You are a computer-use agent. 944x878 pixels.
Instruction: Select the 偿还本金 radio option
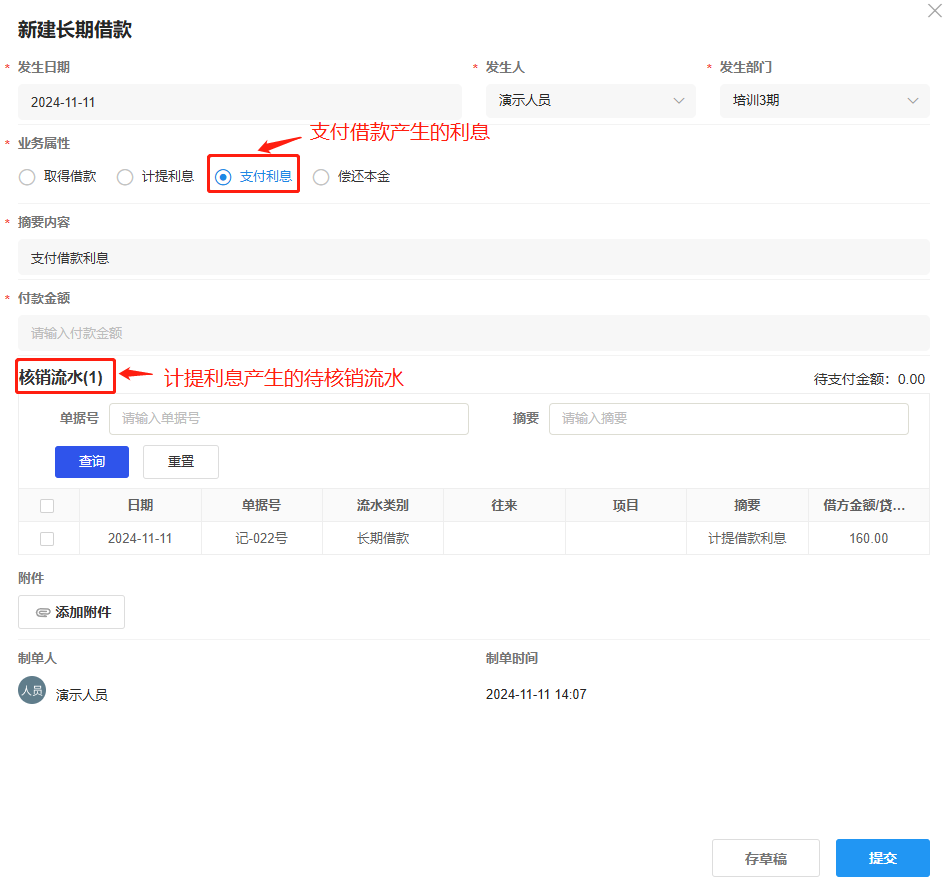click(x=321, y=176)
